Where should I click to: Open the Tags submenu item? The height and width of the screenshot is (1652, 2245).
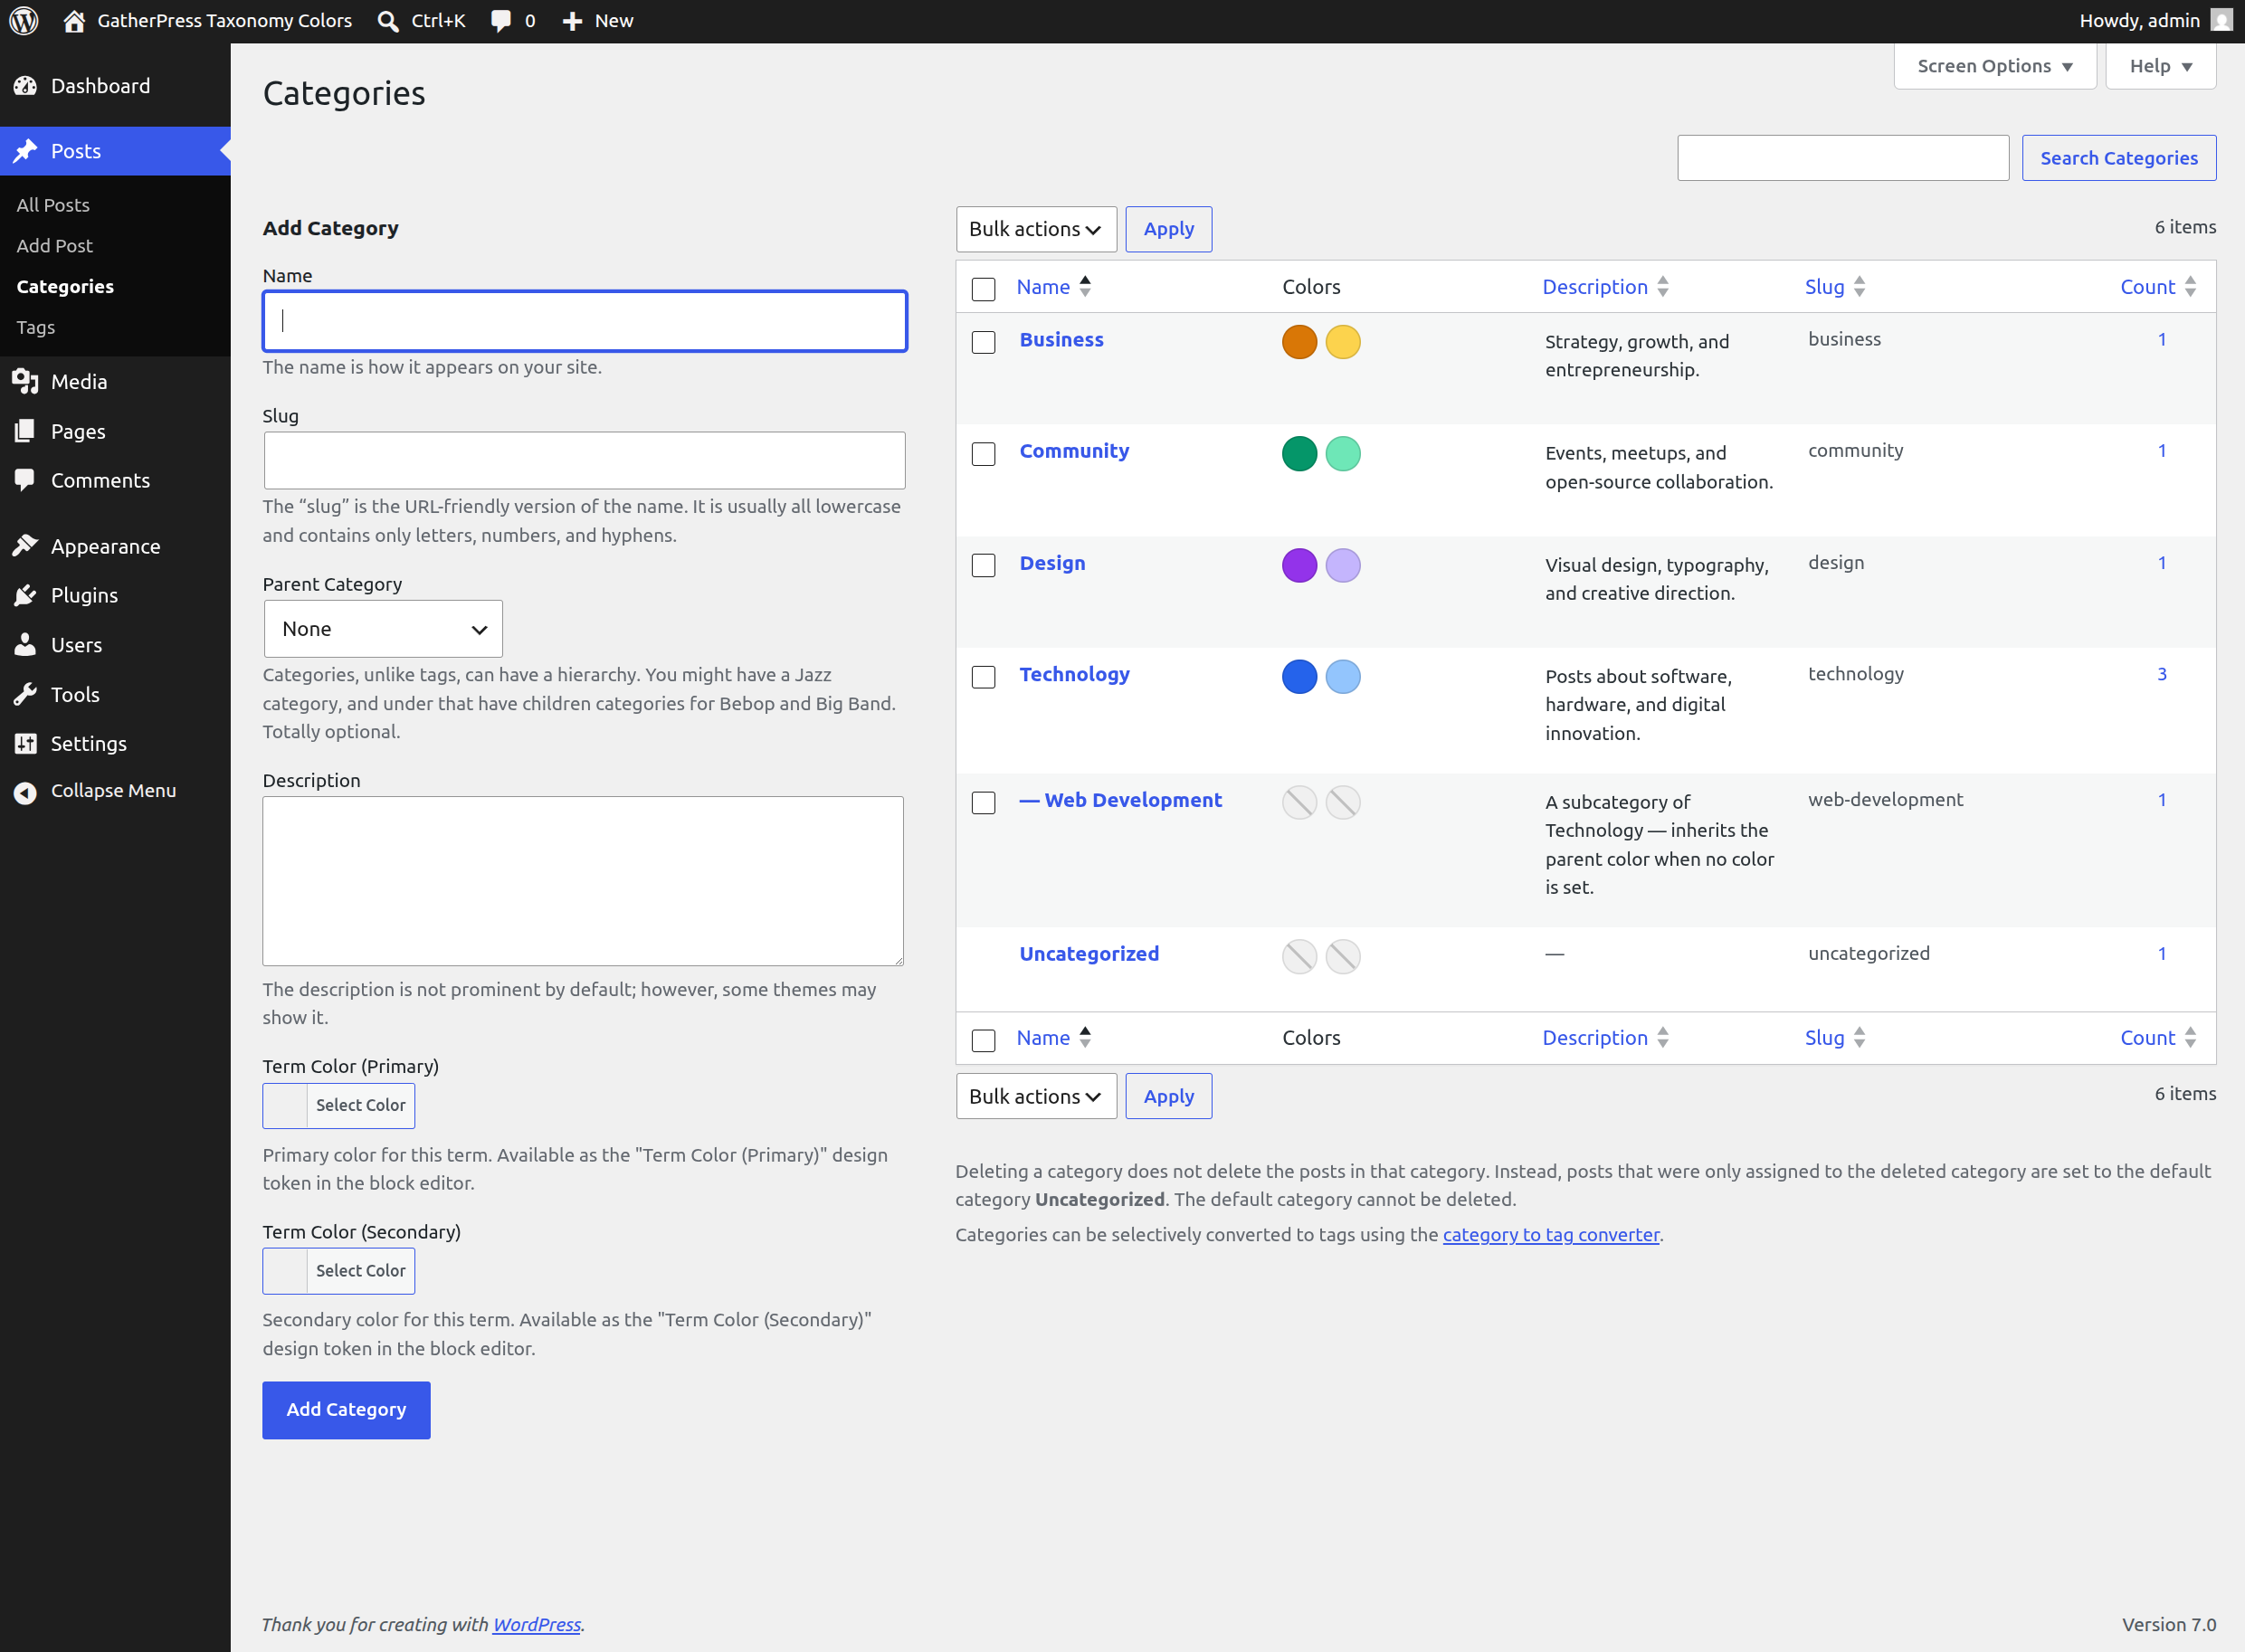coord(36,327)
